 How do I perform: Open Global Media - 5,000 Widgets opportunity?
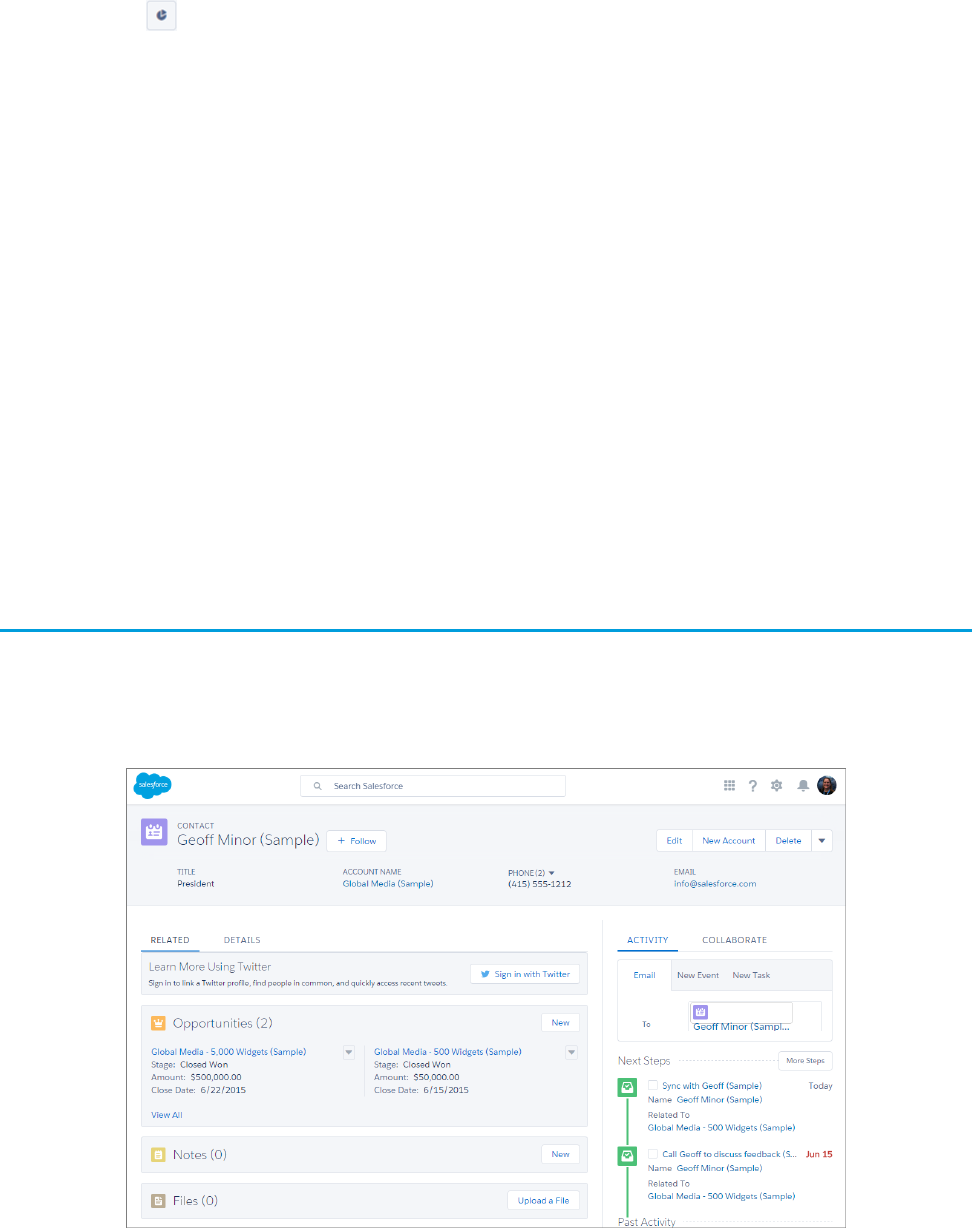(229, 1052)
